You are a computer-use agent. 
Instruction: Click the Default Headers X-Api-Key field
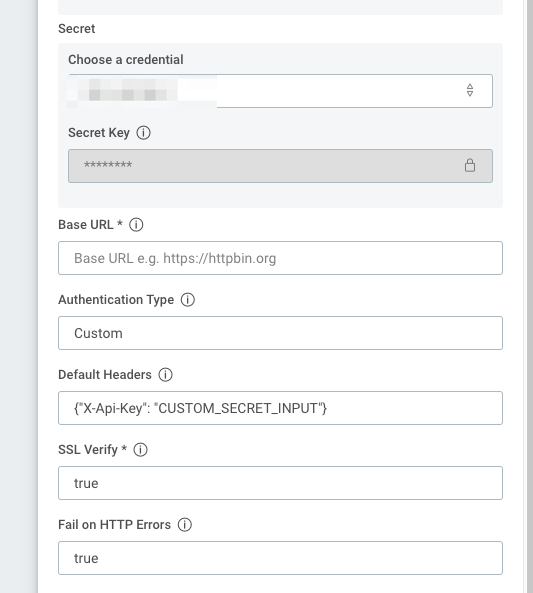(x=280, y=408)
